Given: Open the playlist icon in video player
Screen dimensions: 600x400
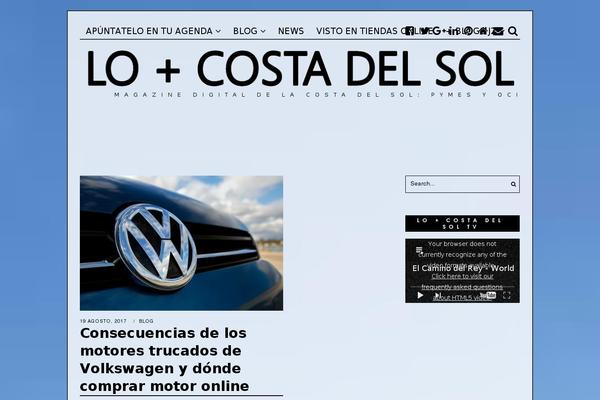Looking at the screenshot, I should click(x=419, y=250).
